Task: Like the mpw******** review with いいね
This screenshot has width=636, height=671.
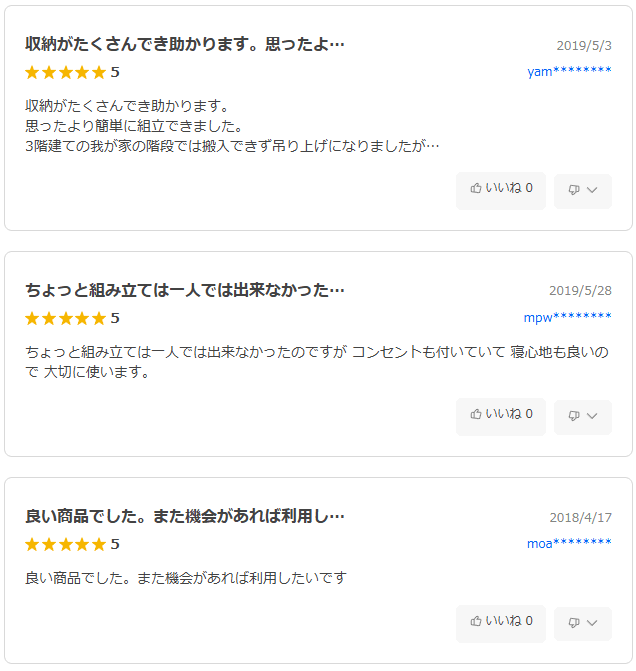Action: pyautogui.click(x=500, y=416)
